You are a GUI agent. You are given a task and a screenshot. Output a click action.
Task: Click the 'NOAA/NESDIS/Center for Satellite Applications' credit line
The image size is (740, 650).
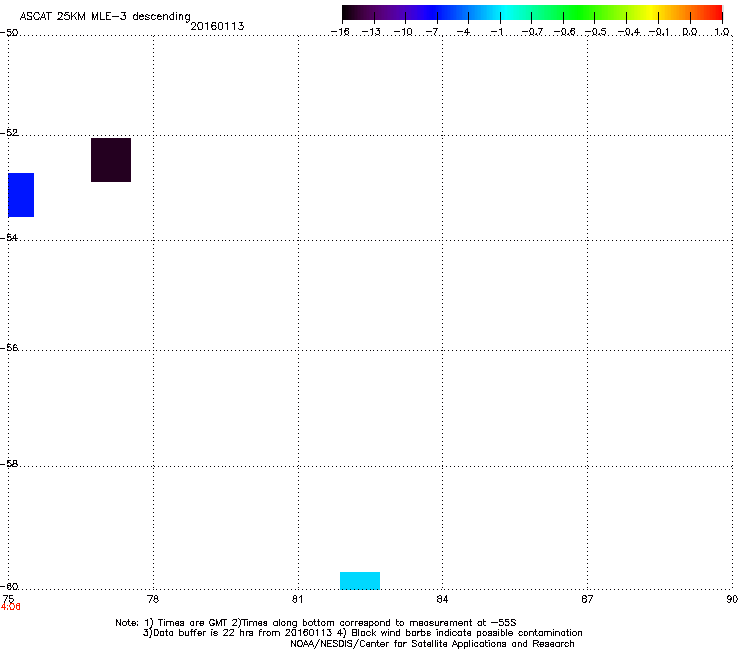pyautogui.click(x=432, y=644)
